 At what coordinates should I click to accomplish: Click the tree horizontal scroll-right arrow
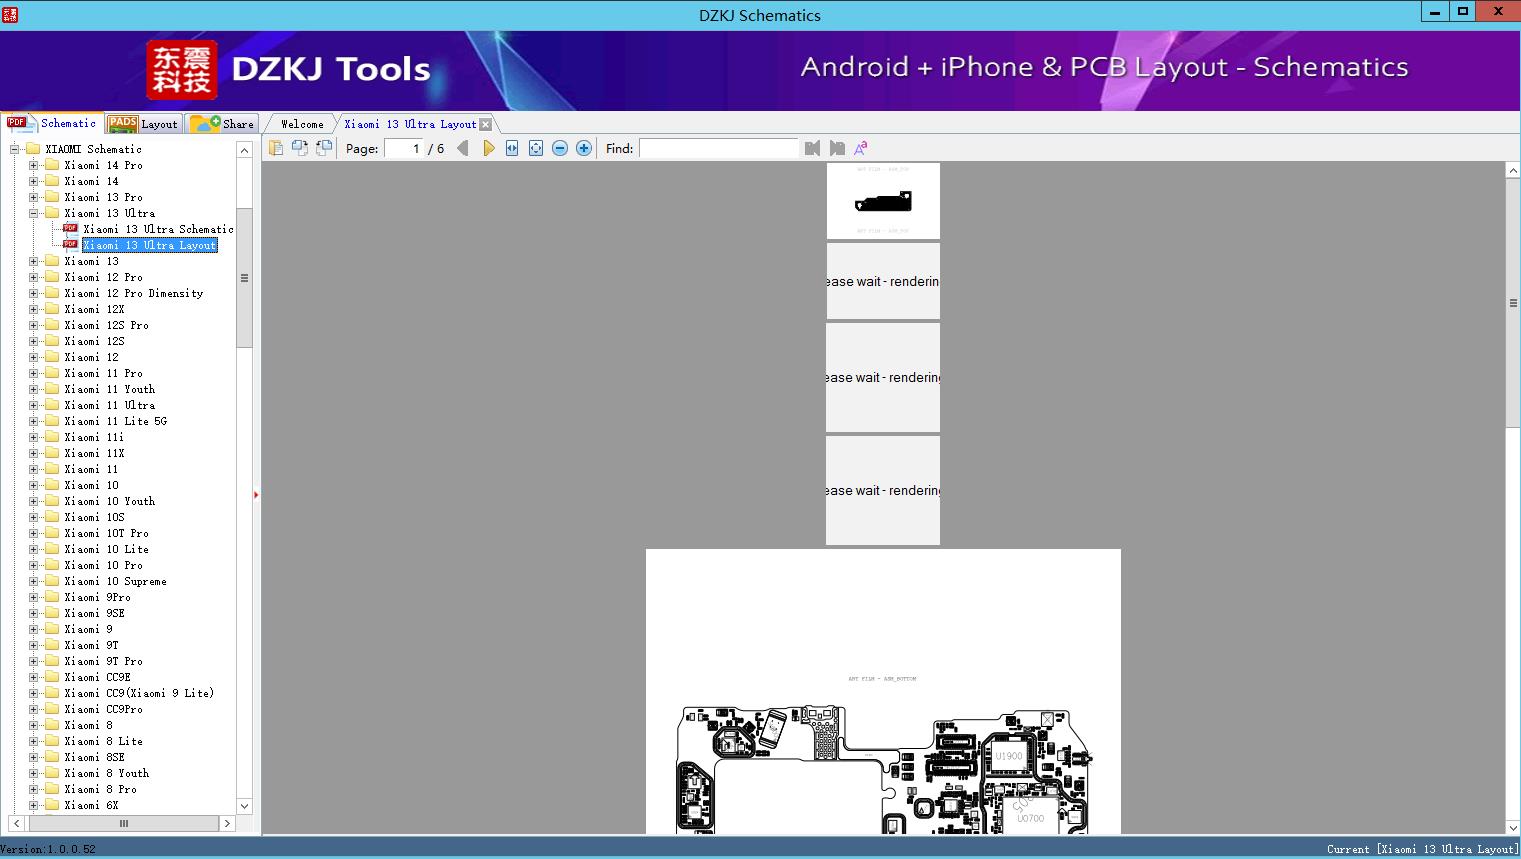point(227,824)
